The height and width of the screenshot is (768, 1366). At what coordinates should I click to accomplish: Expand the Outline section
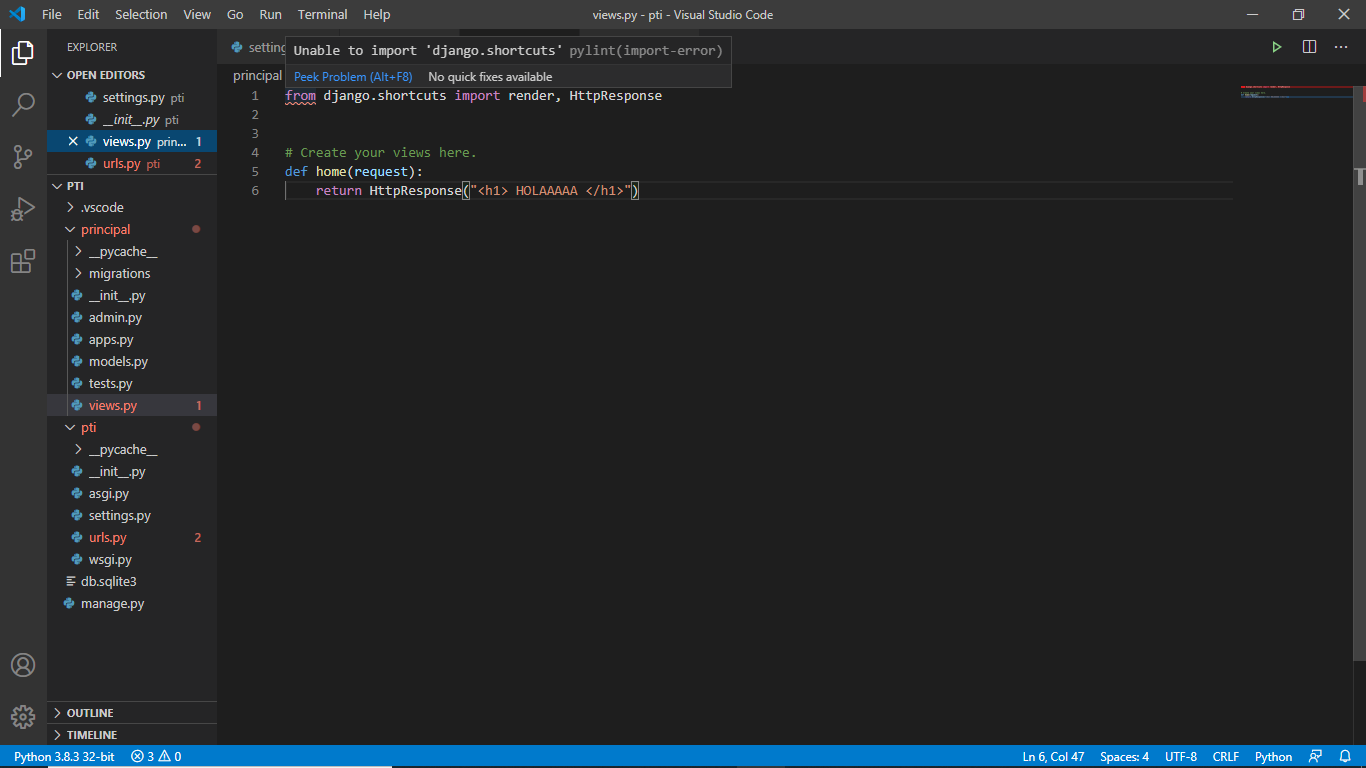point(132,713)
